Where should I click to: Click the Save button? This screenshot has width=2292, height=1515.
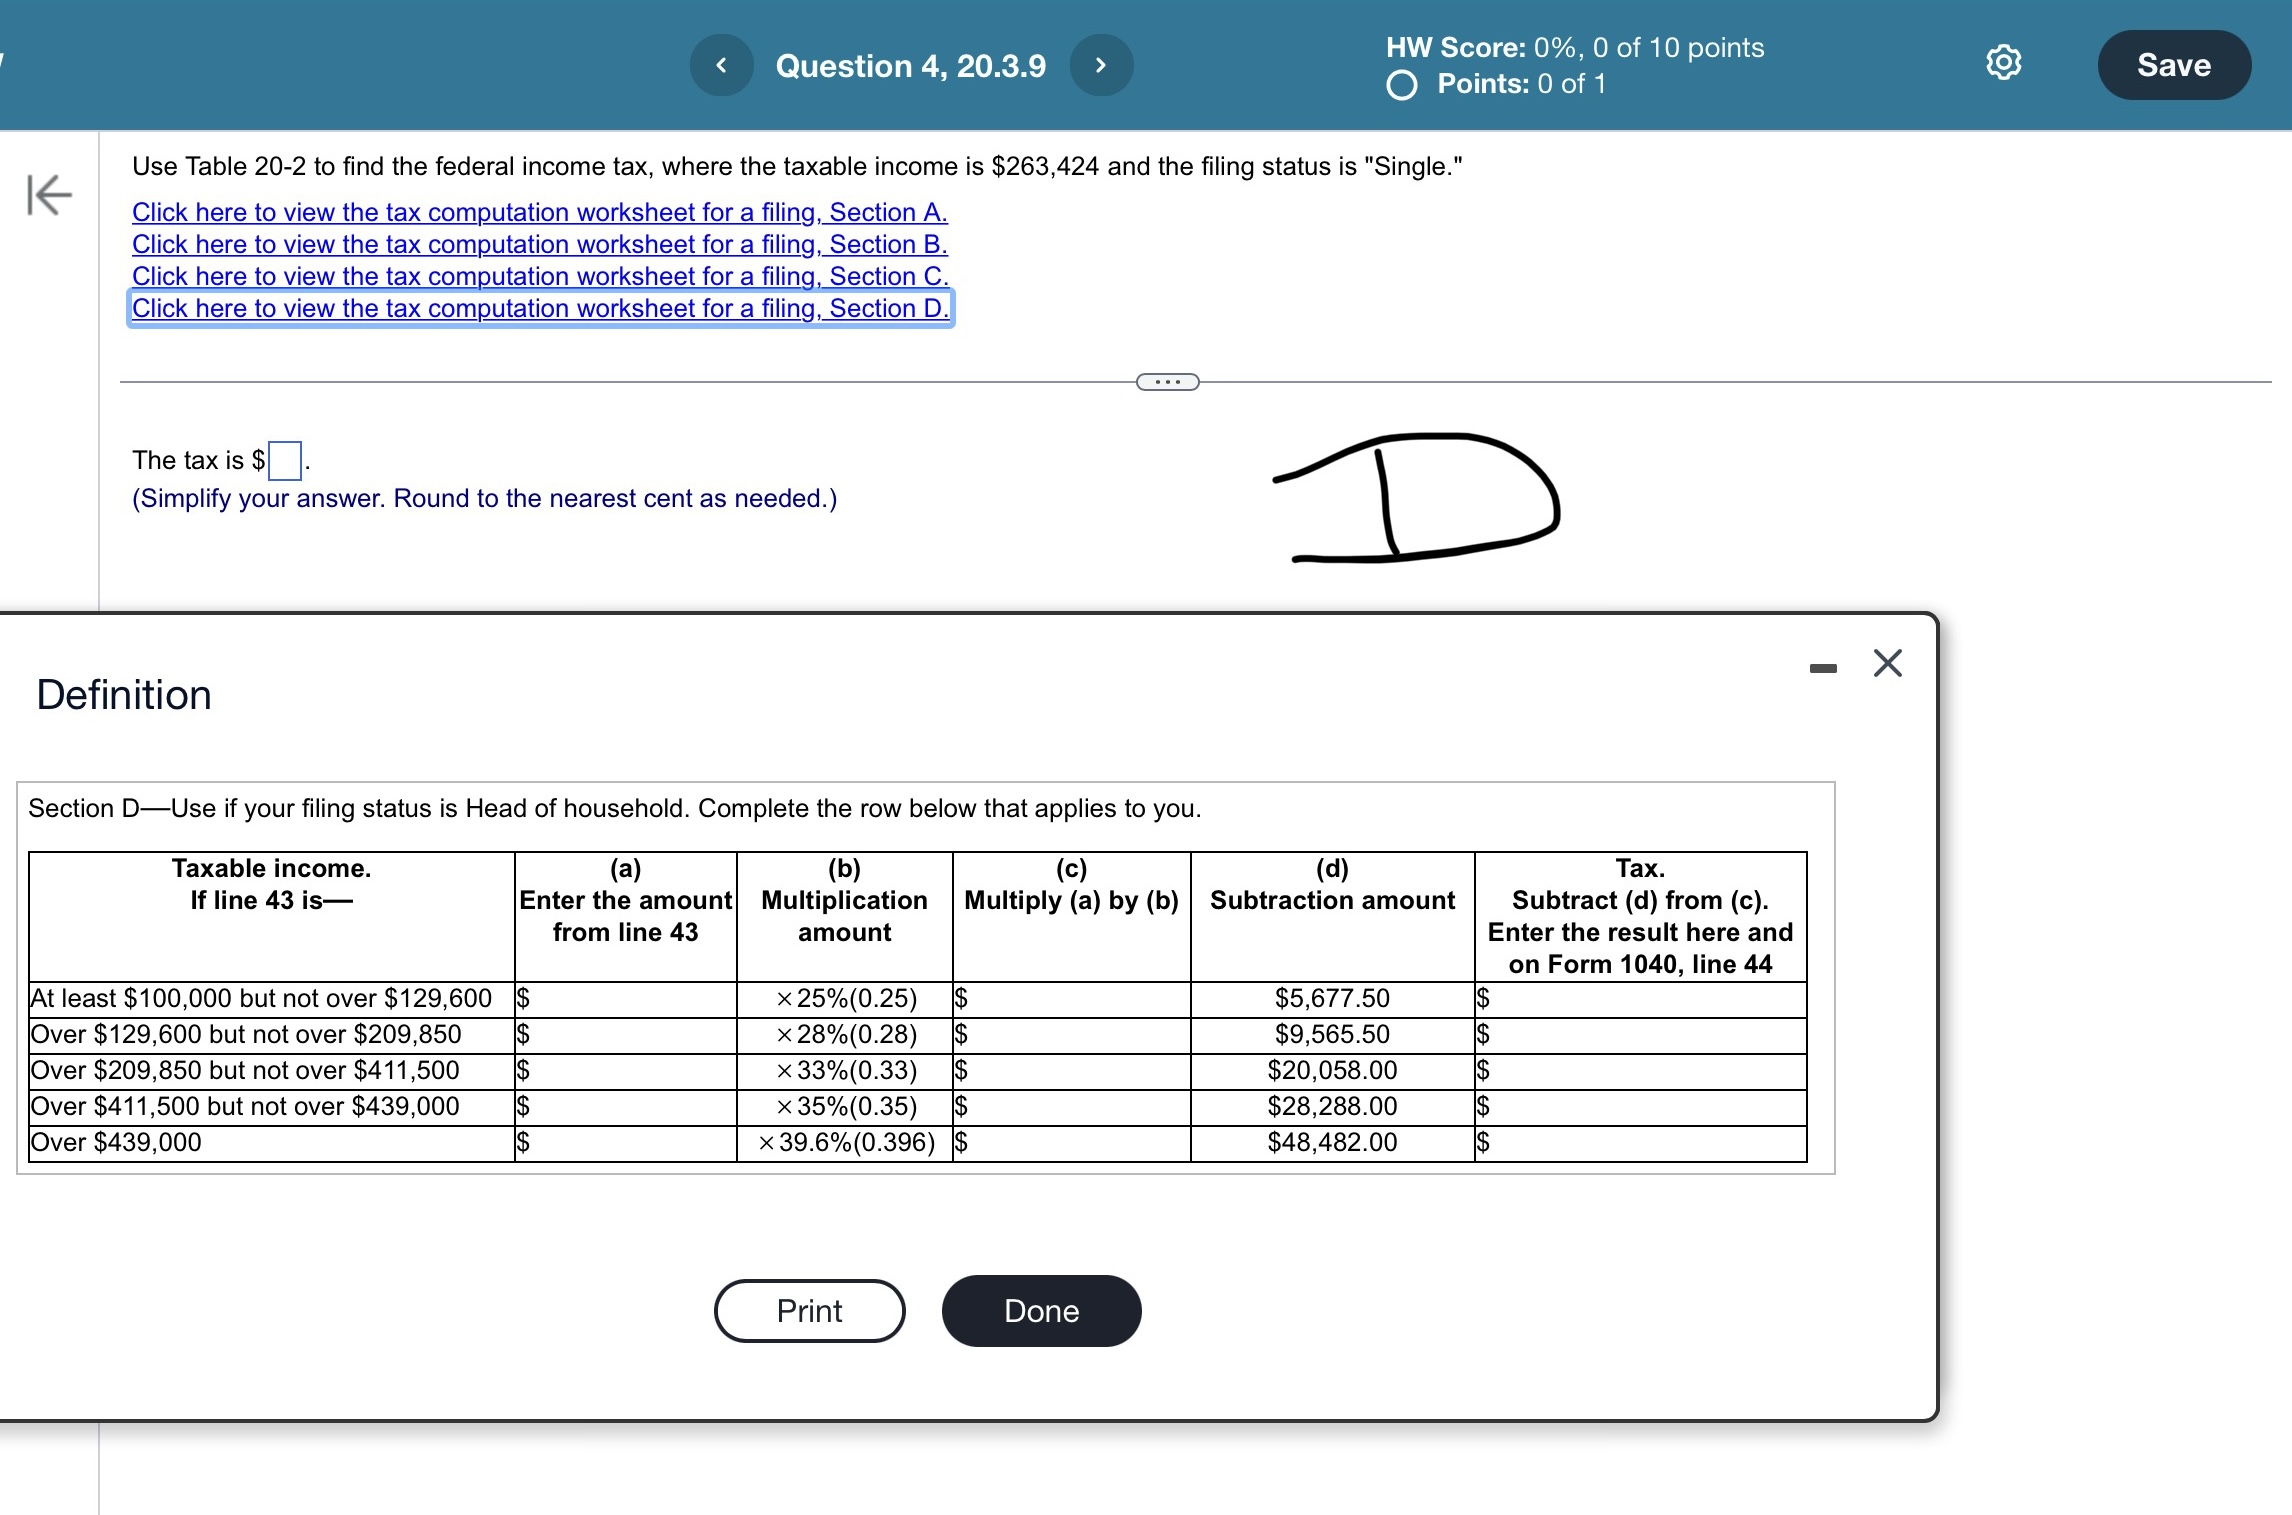pos(2173,66)
